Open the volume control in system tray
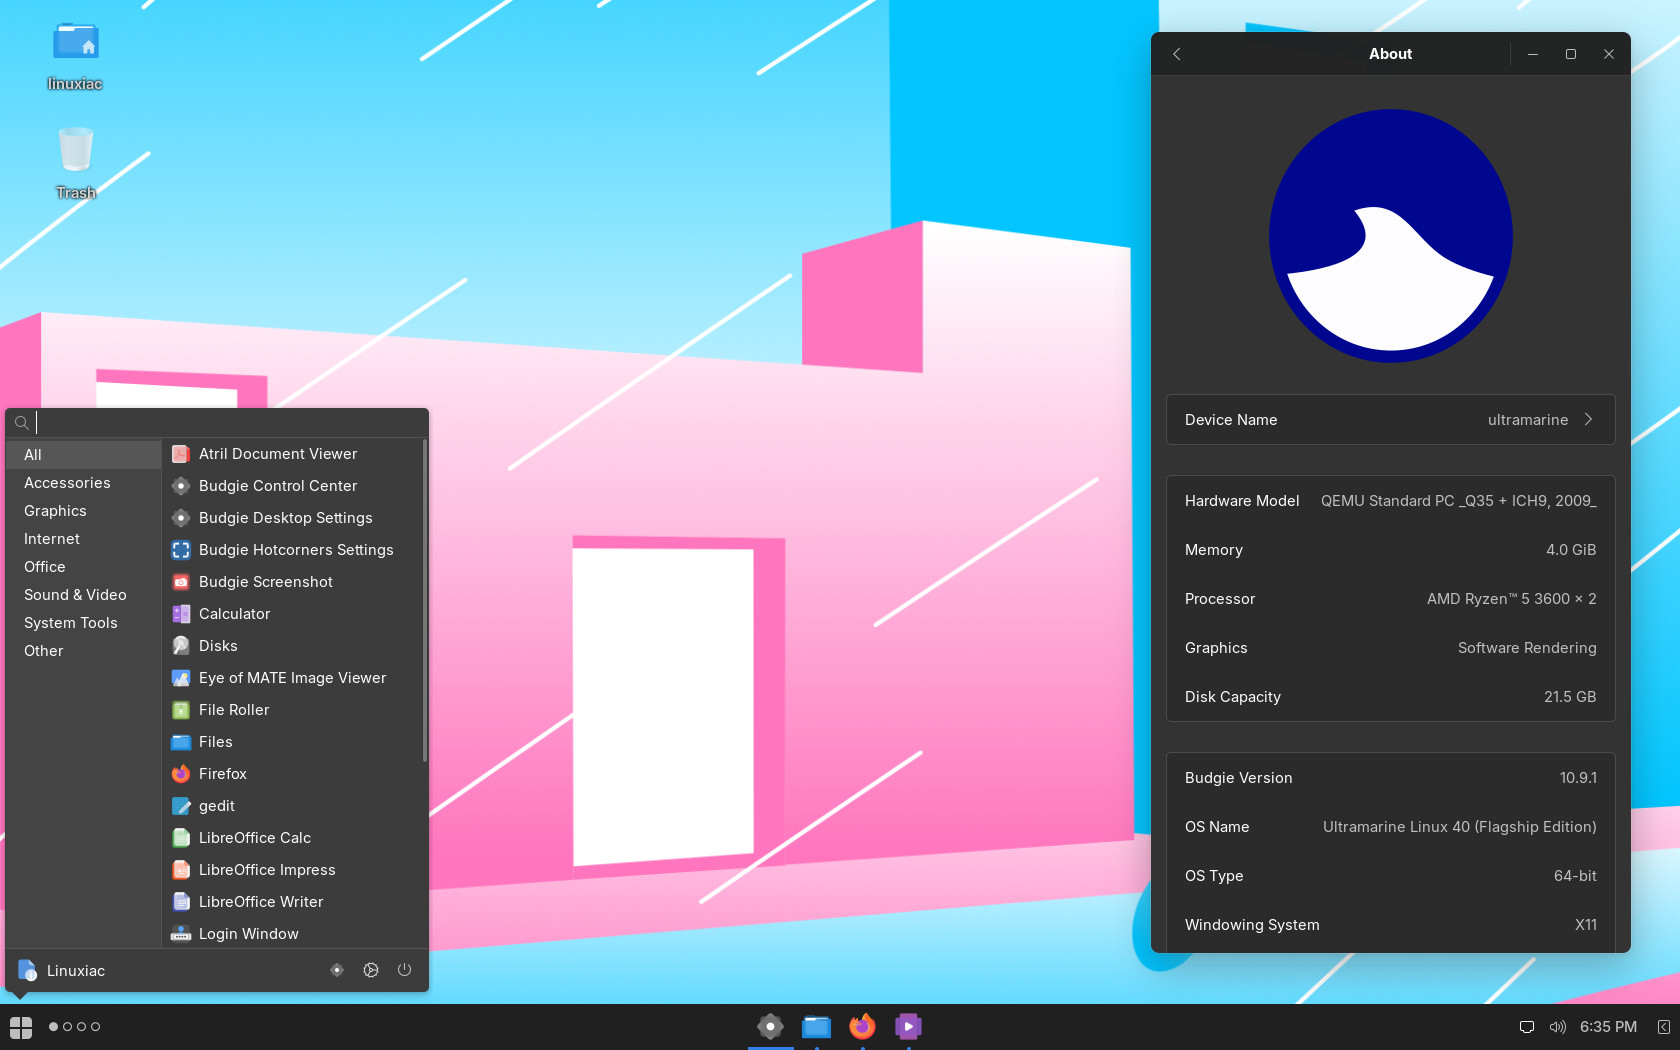This screenshot has height=1050, width=1680. tap(1557, 1027)
